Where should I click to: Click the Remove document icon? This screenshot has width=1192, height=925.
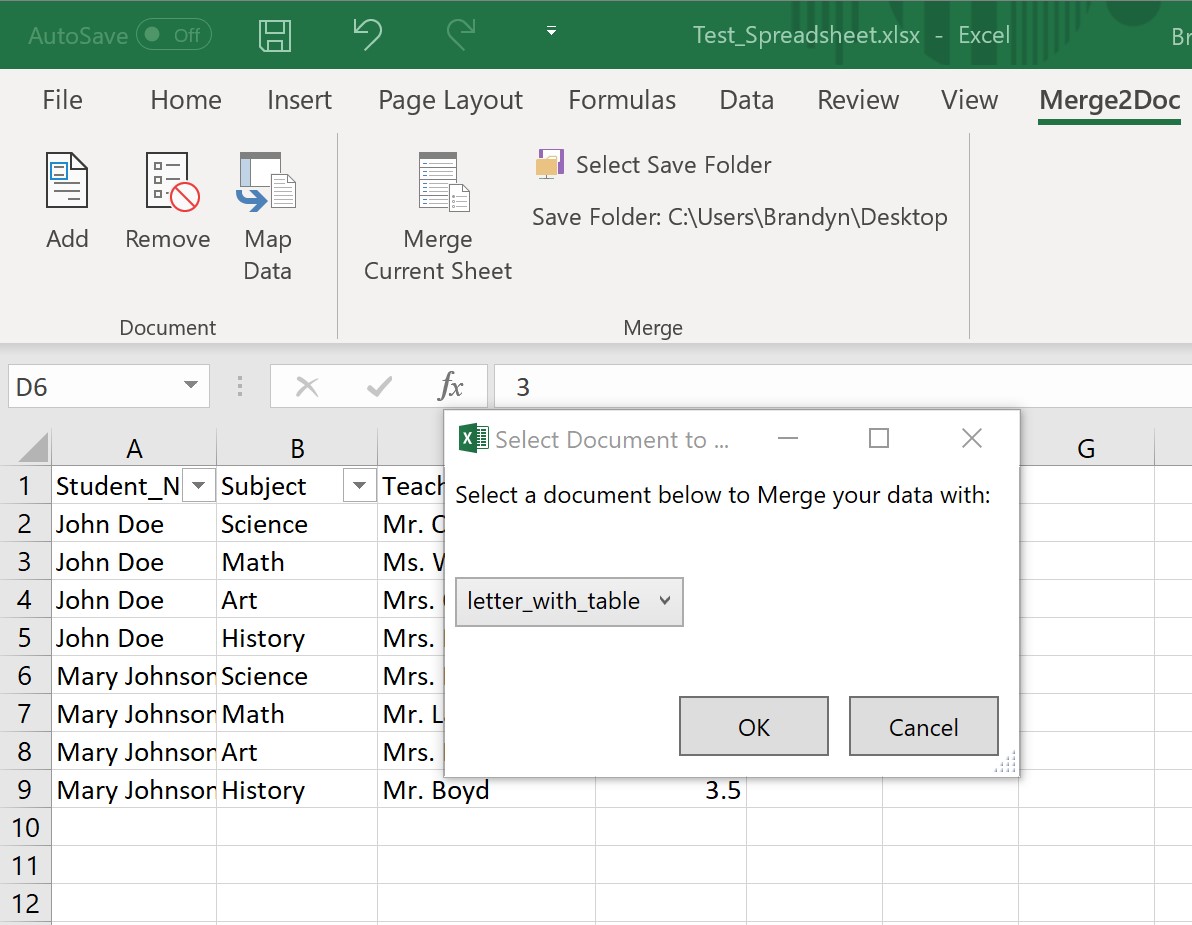(172, 181)
